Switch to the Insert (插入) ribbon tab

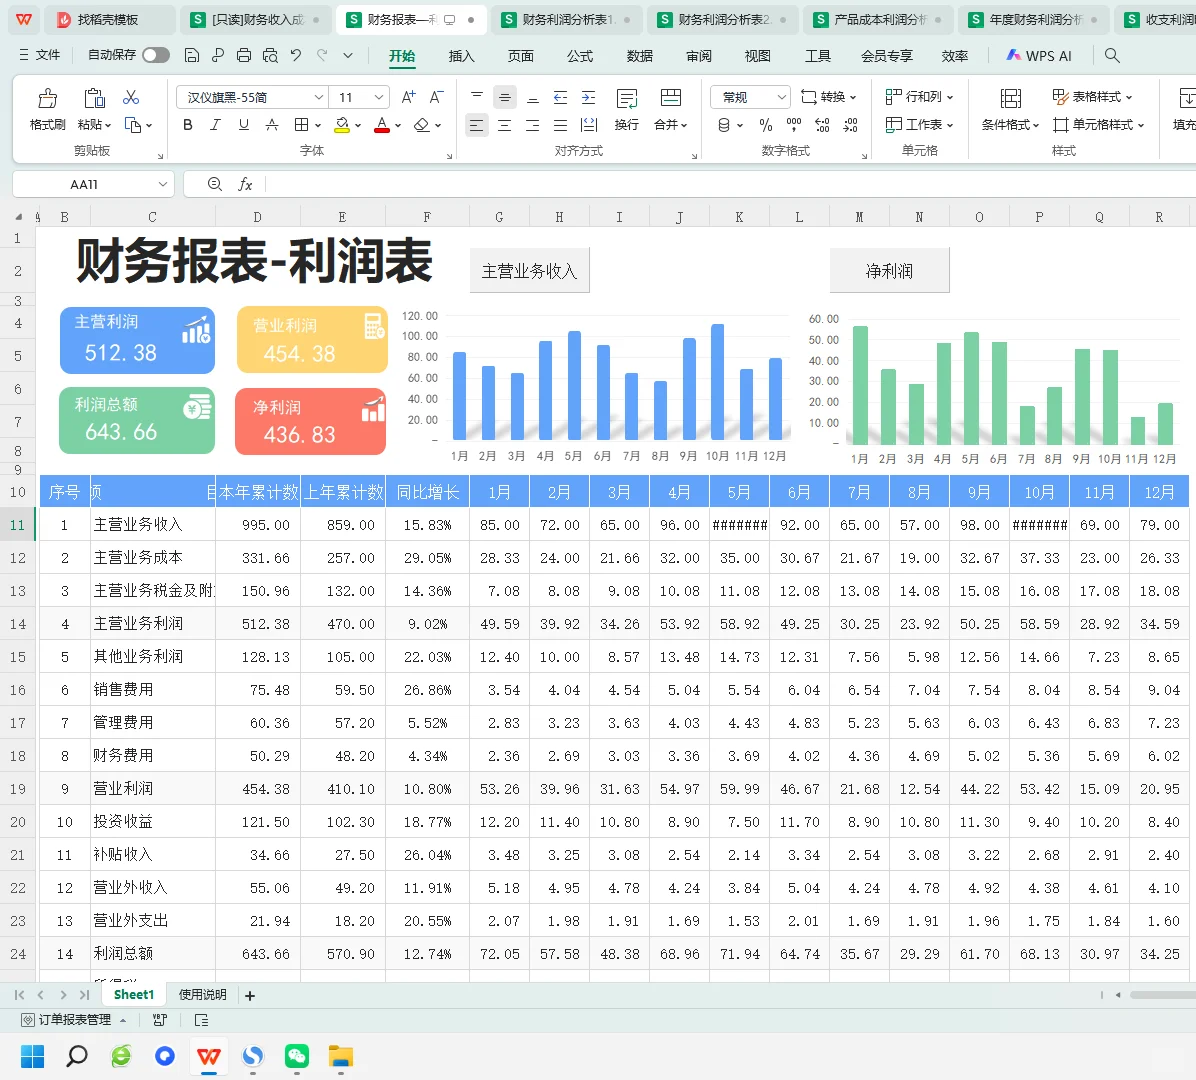tap(461, 56)
